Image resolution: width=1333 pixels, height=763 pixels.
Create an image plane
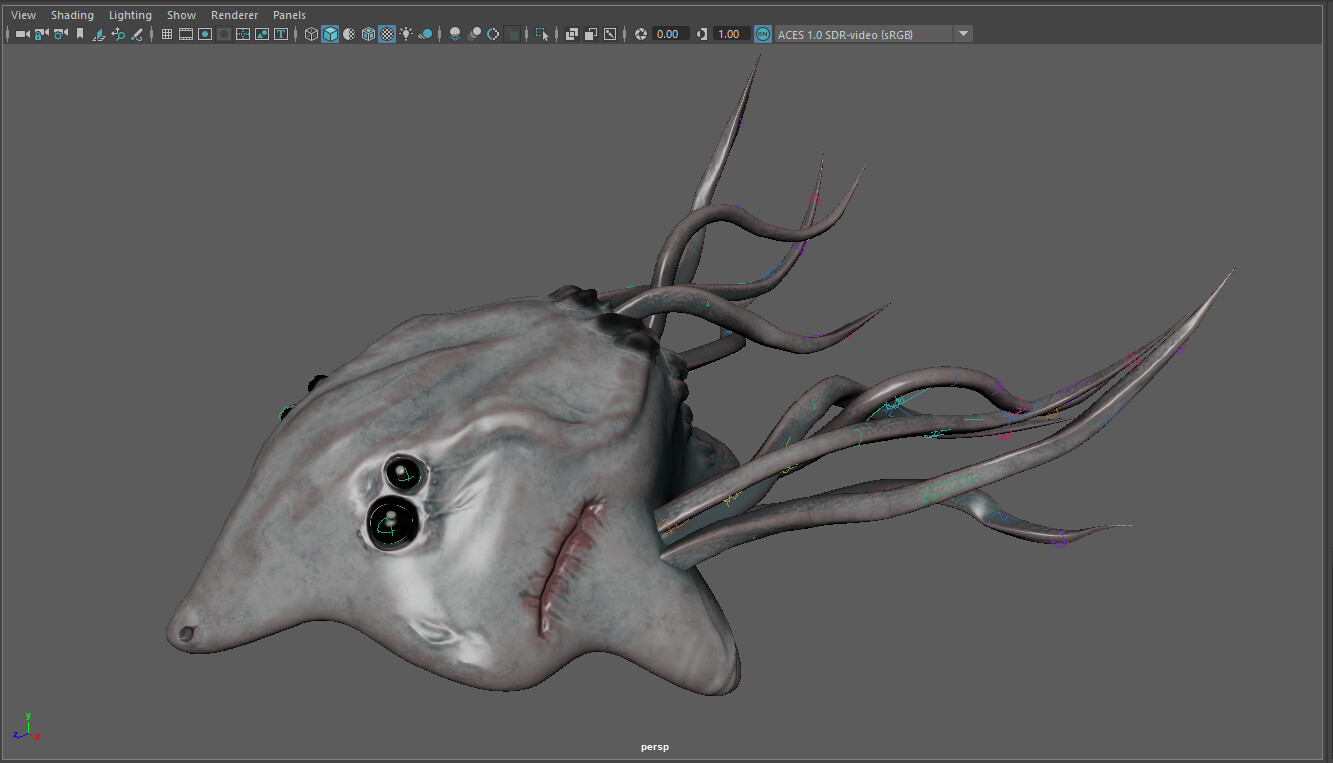click(x=101, y=33)
